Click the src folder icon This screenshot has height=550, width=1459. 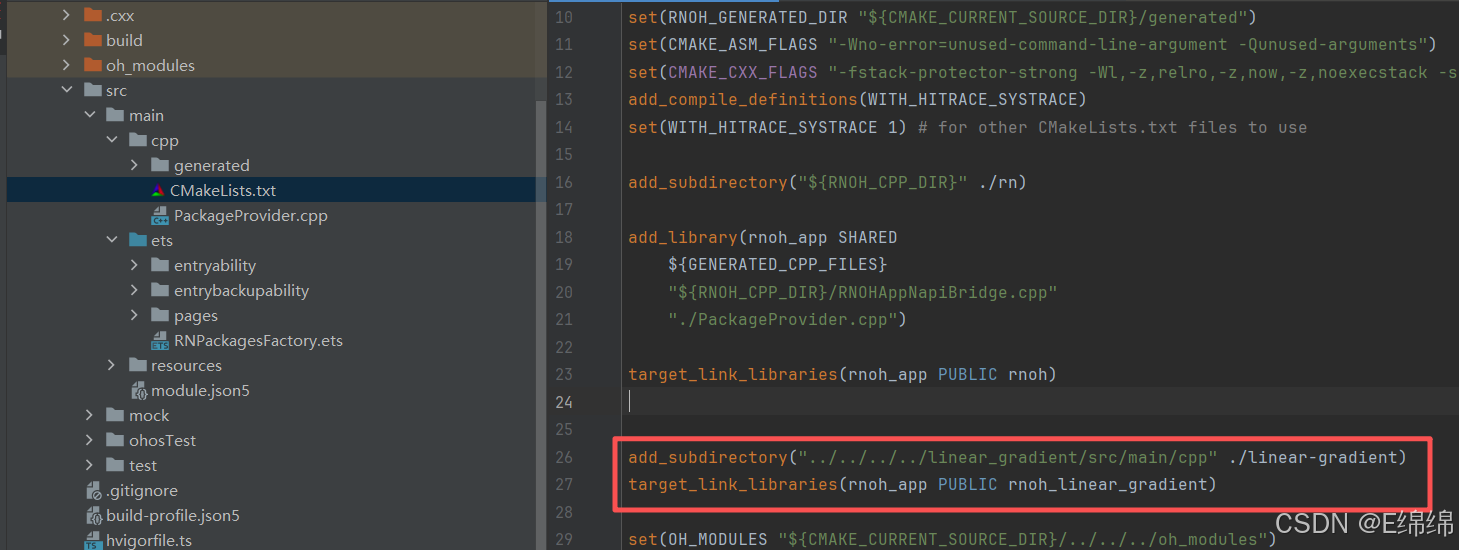pyautogui.click(x=92, y=90)
